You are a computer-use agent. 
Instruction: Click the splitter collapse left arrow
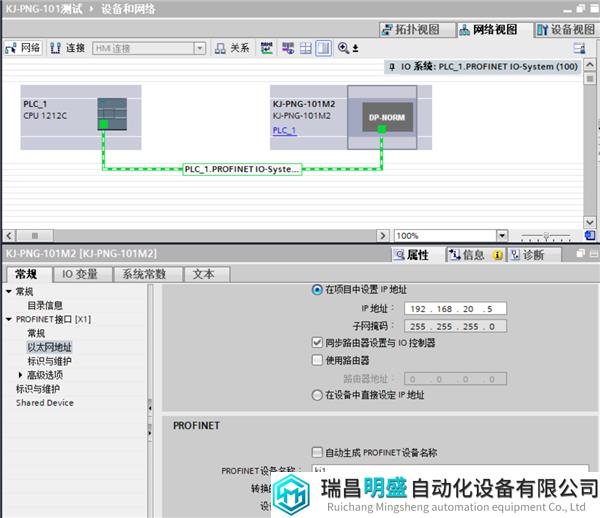click(x=150, y=408)
